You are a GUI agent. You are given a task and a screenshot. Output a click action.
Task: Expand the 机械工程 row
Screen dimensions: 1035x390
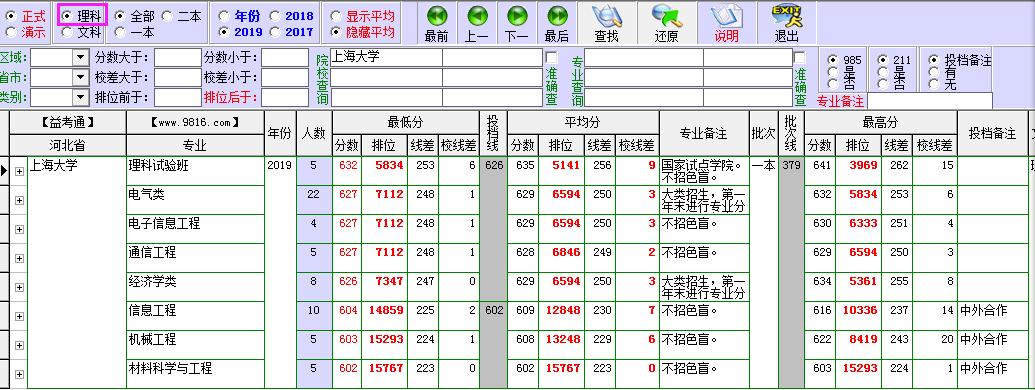(x=19, y=345)
